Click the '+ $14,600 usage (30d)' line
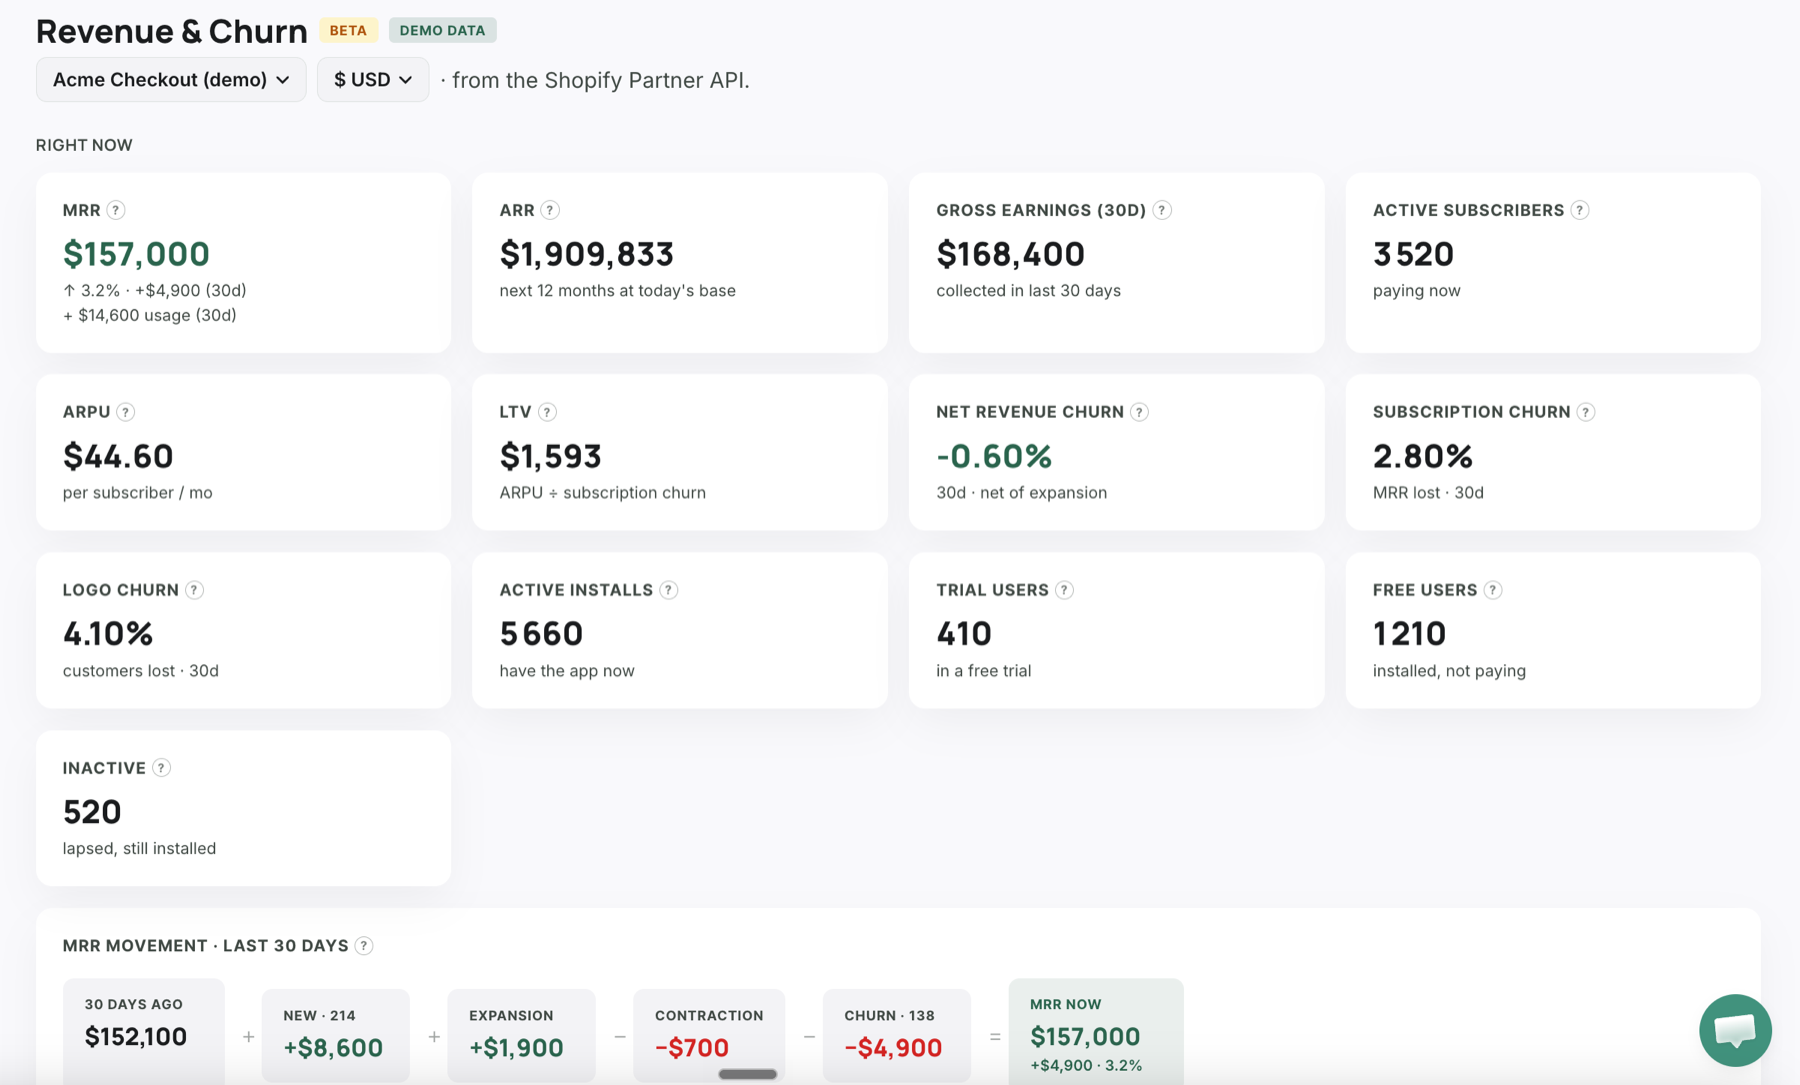1800x1085 pixels. [x=149, y=315]
